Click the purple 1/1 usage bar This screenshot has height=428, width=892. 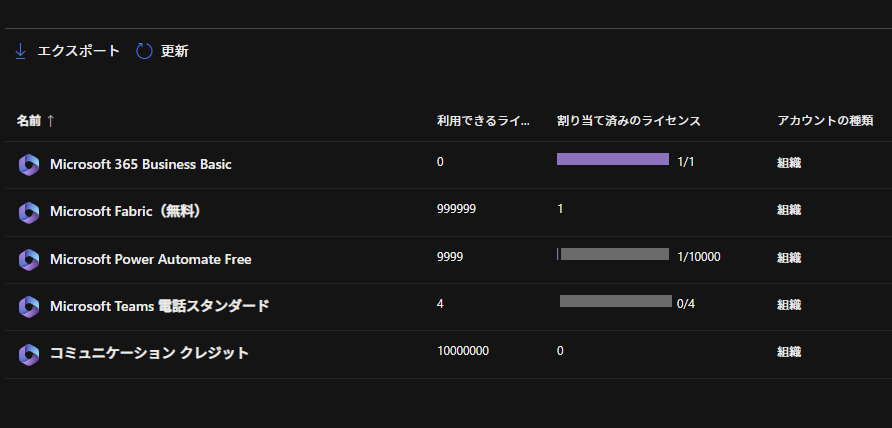[613, 159]
